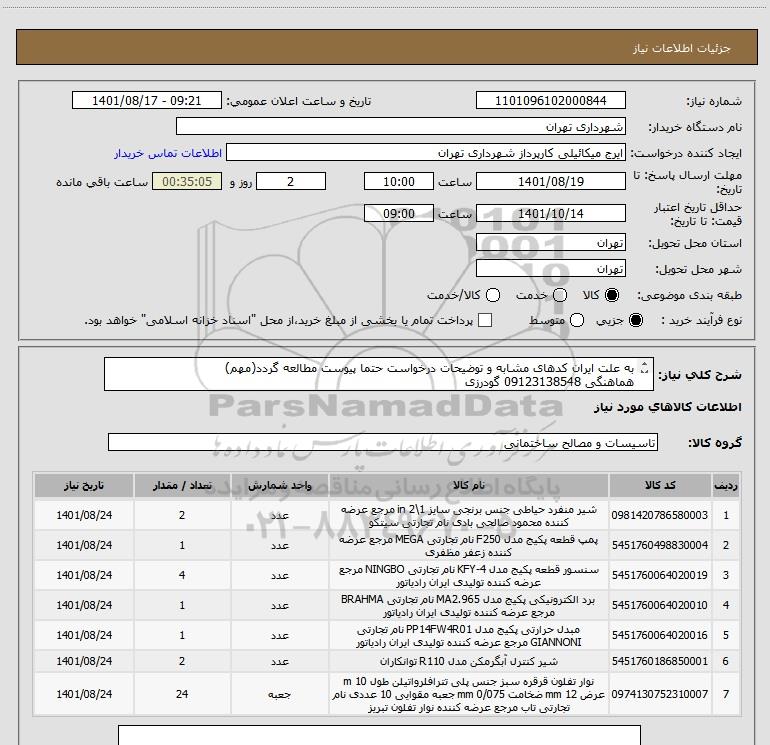Select the کالا radio button

tap(612, 295)
